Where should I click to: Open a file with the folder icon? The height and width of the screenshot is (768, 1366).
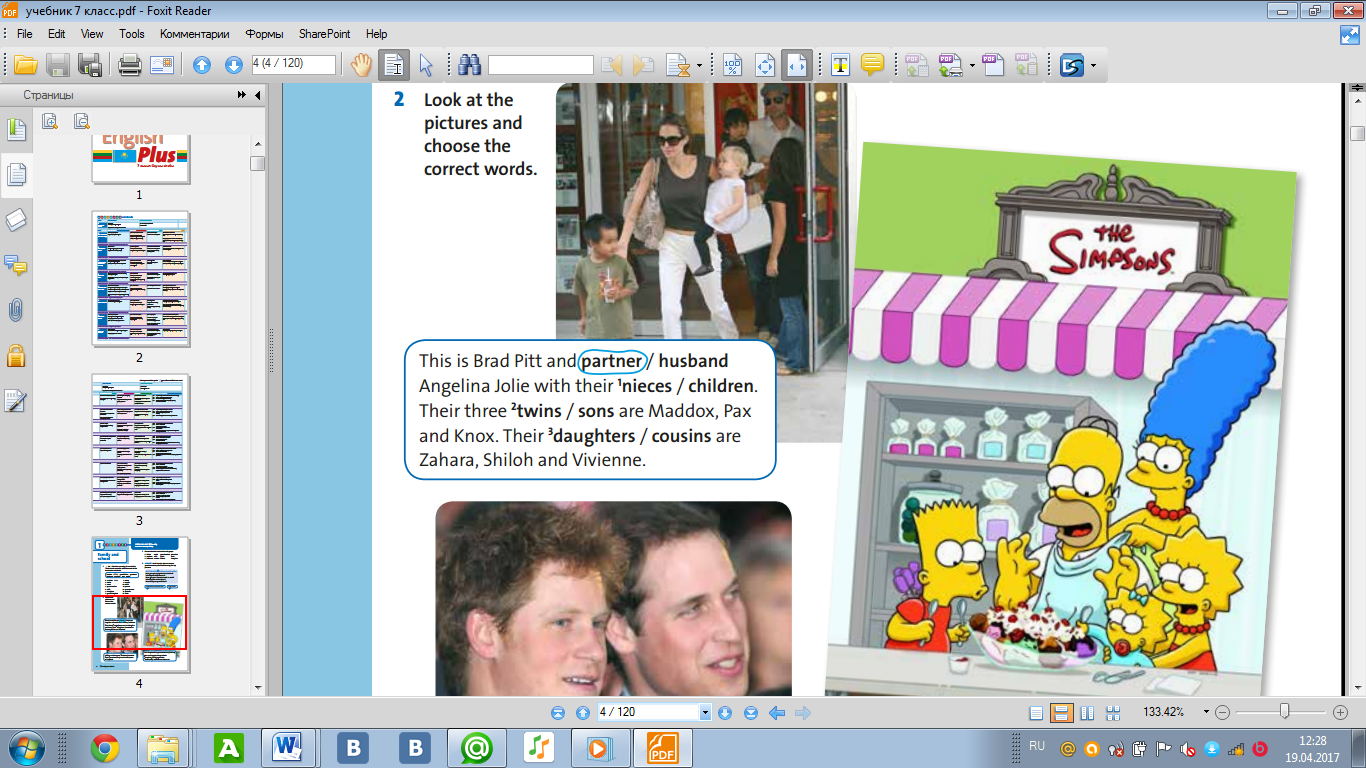[25, 66]
